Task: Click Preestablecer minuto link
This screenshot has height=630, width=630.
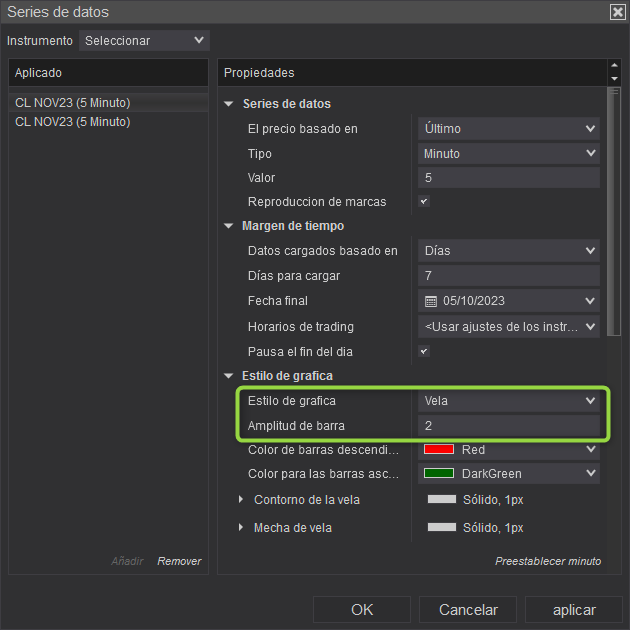Action: (x=548, y=561)
